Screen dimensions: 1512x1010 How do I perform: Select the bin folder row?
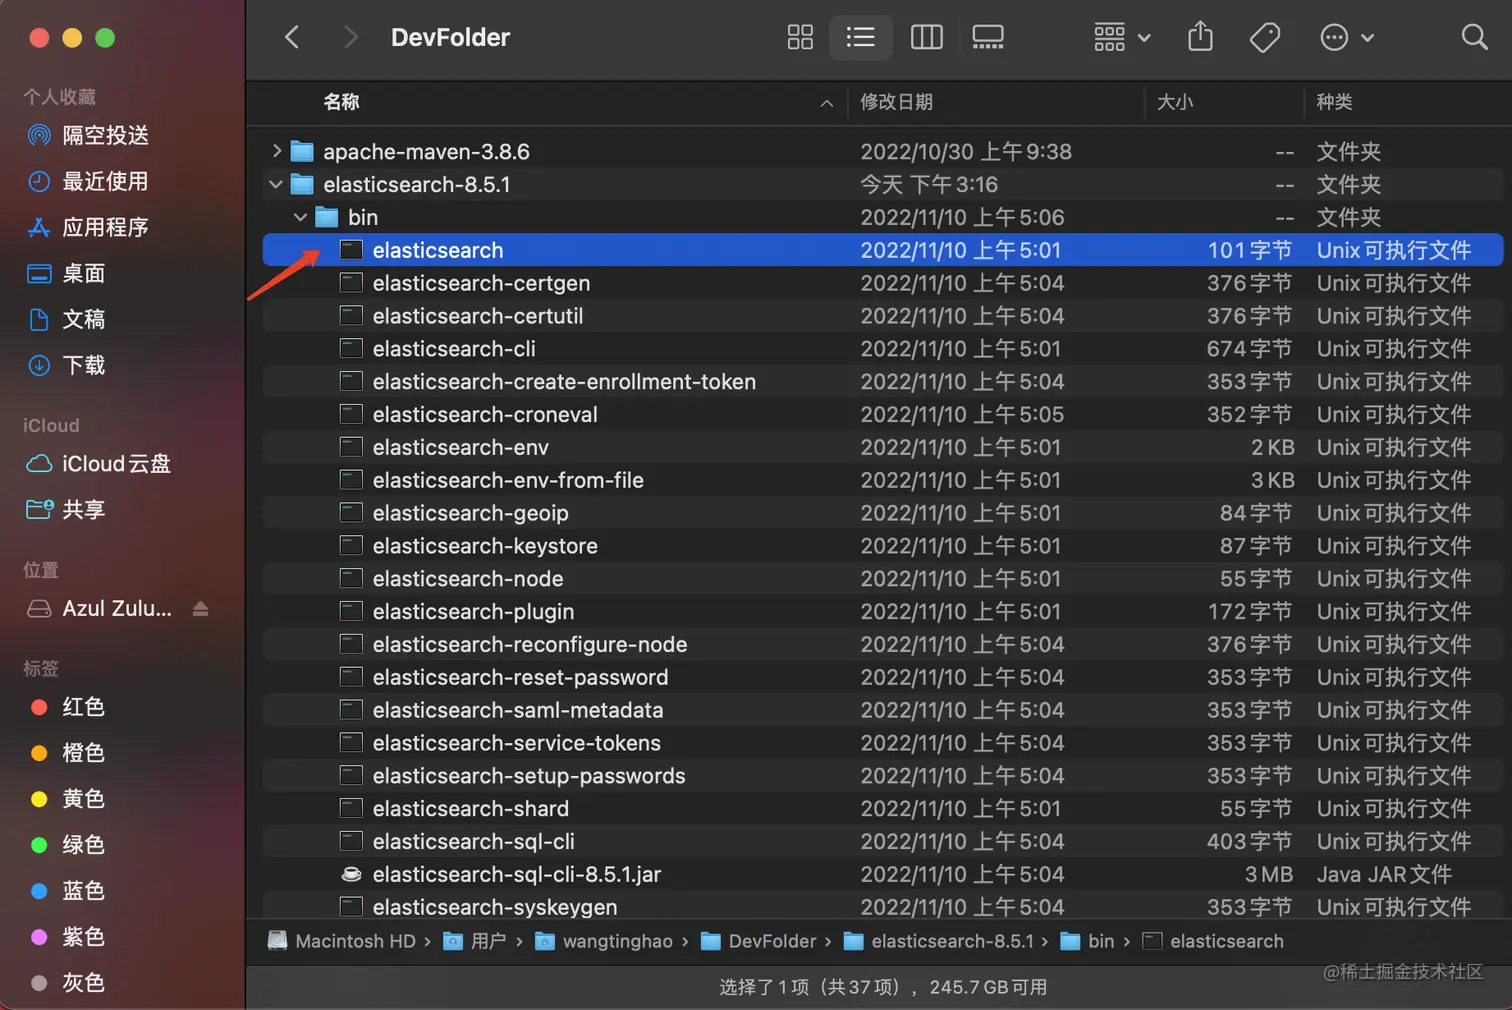pos(883,217)
